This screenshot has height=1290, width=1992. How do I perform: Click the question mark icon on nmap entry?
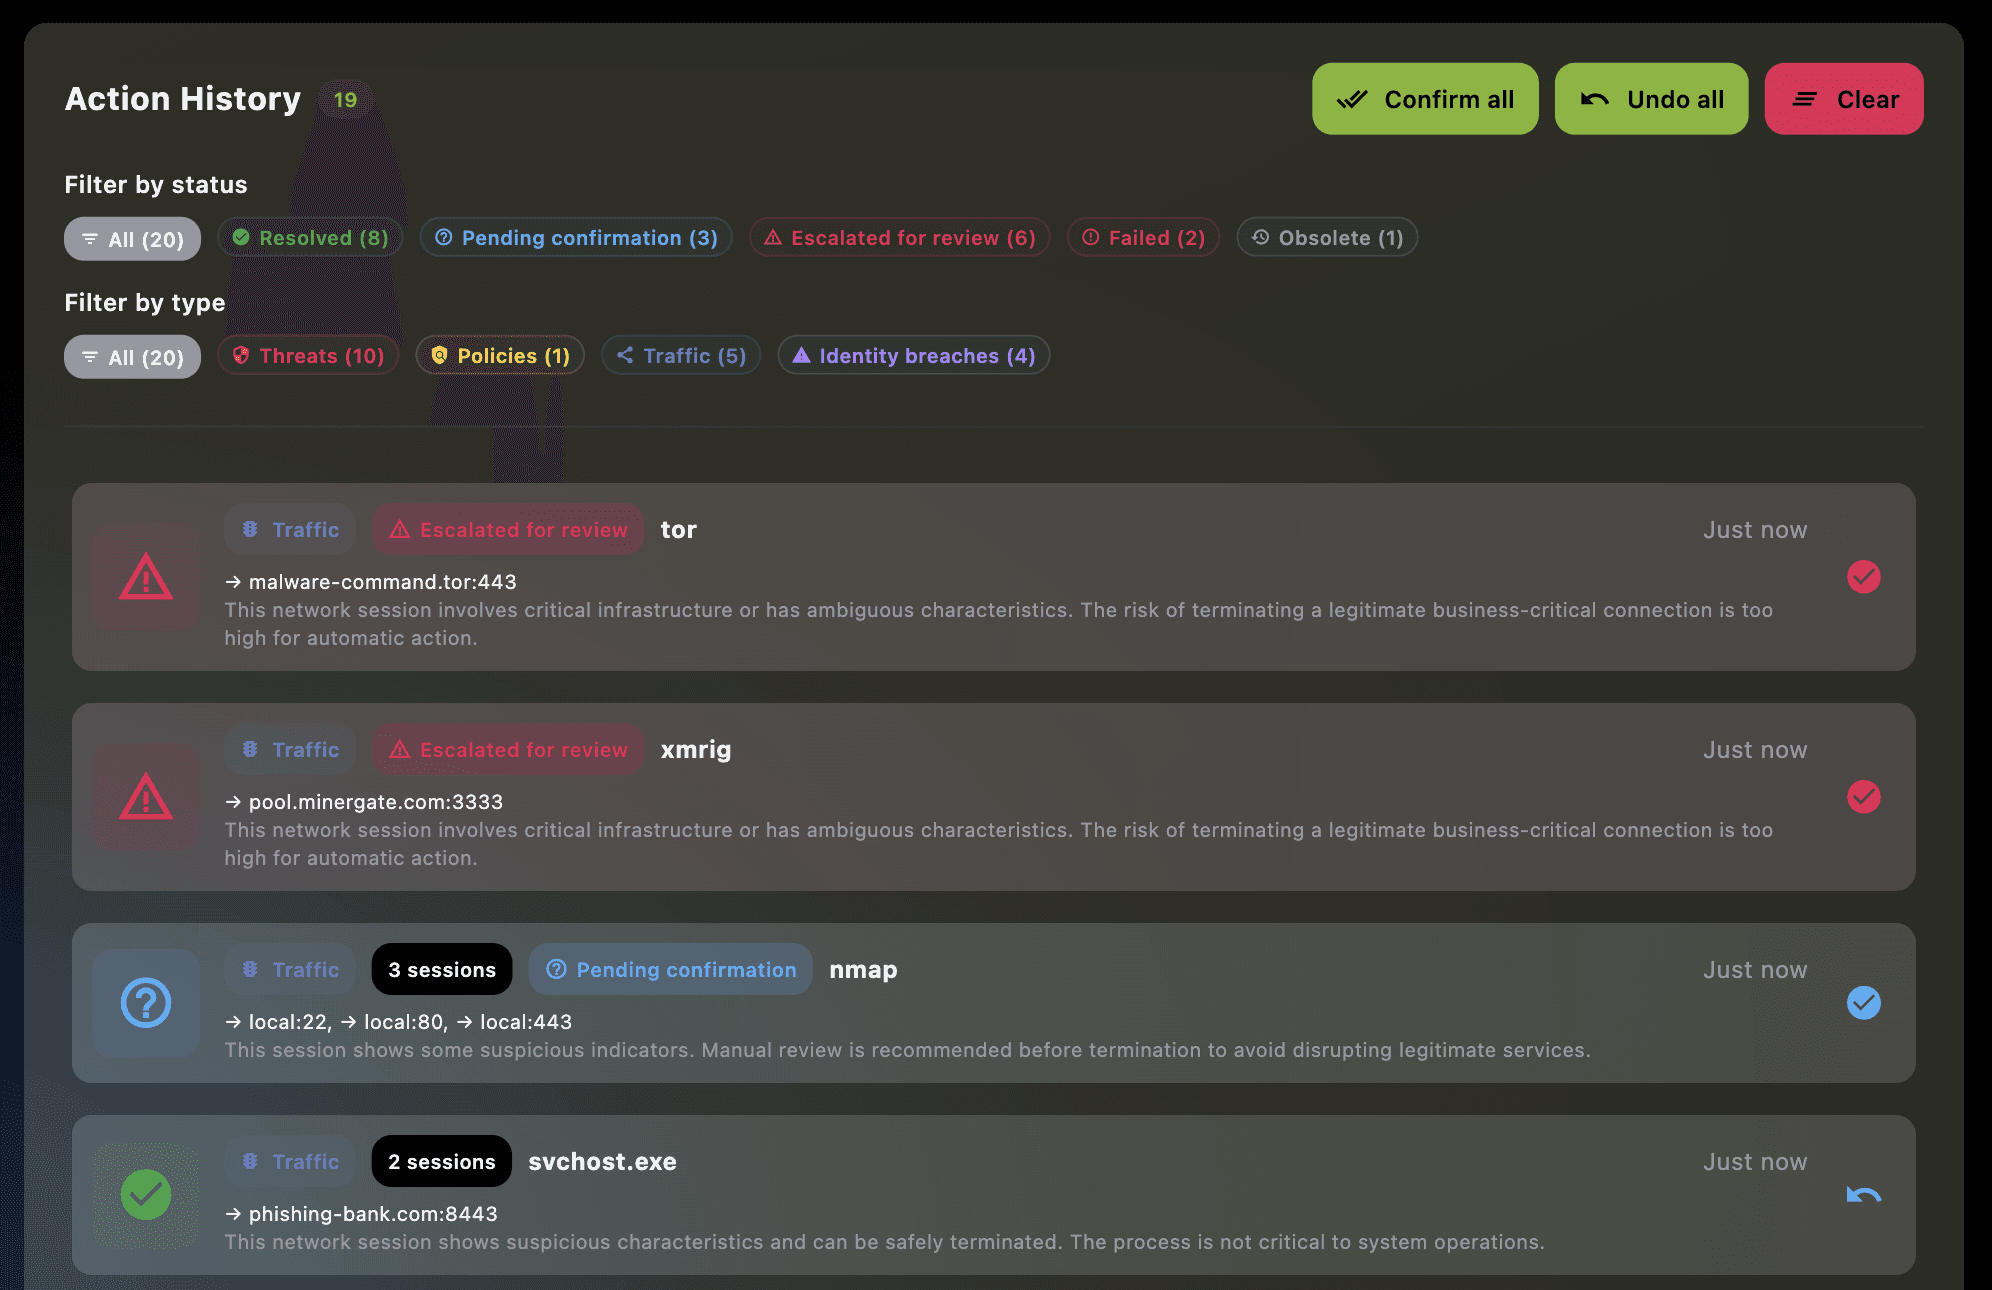point(146,1003)
